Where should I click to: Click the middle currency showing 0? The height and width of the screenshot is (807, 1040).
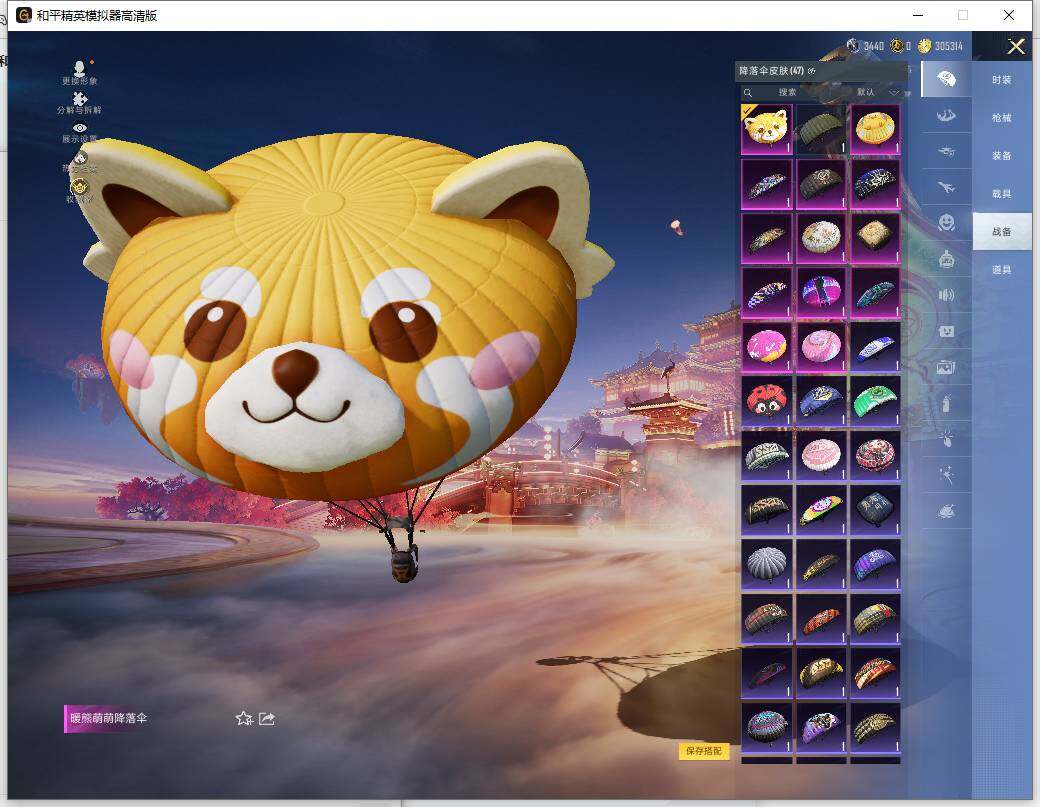click(901, 46)
